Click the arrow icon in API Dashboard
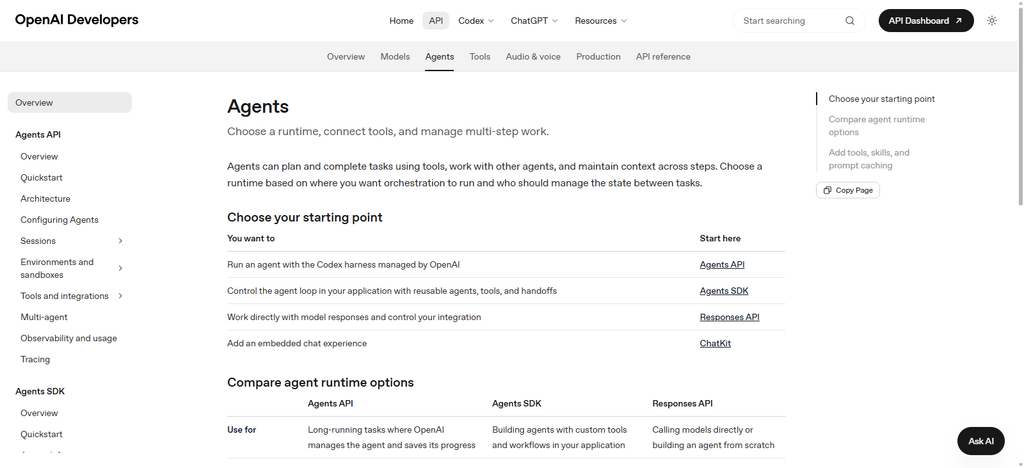 click(x=959, y=21)
